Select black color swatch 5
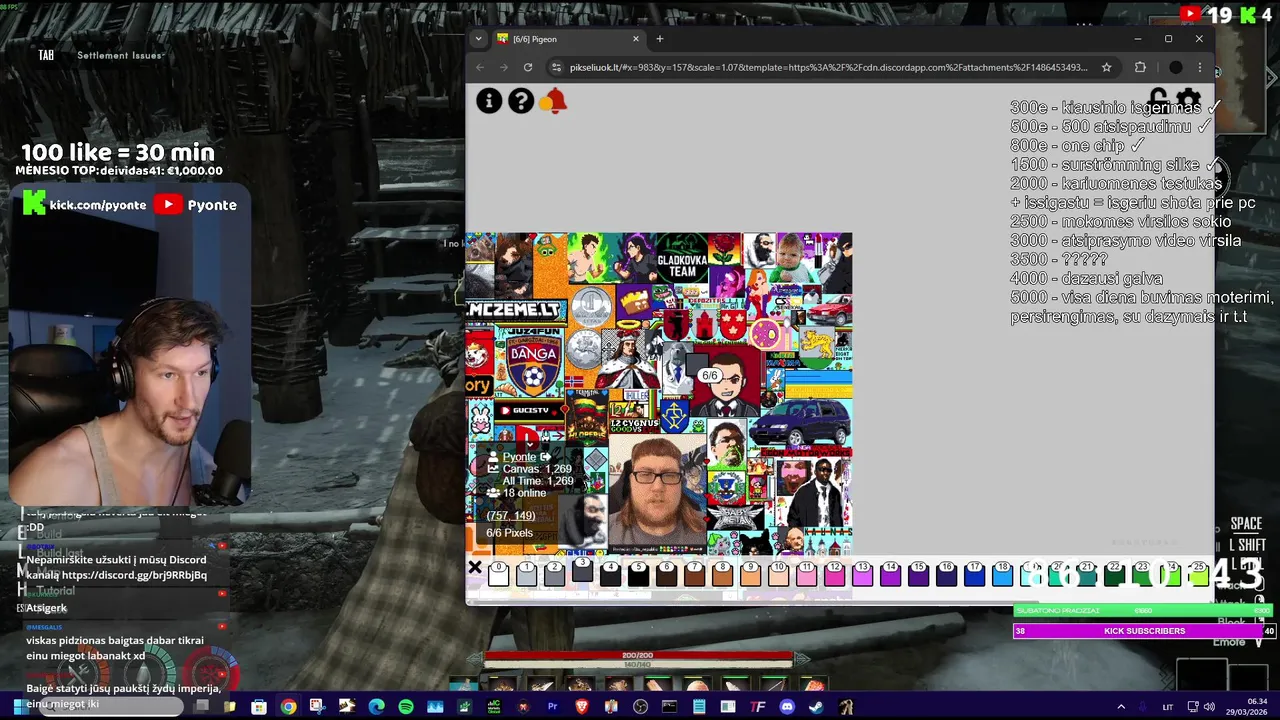1280x720 pixels. tap(638, 573)
